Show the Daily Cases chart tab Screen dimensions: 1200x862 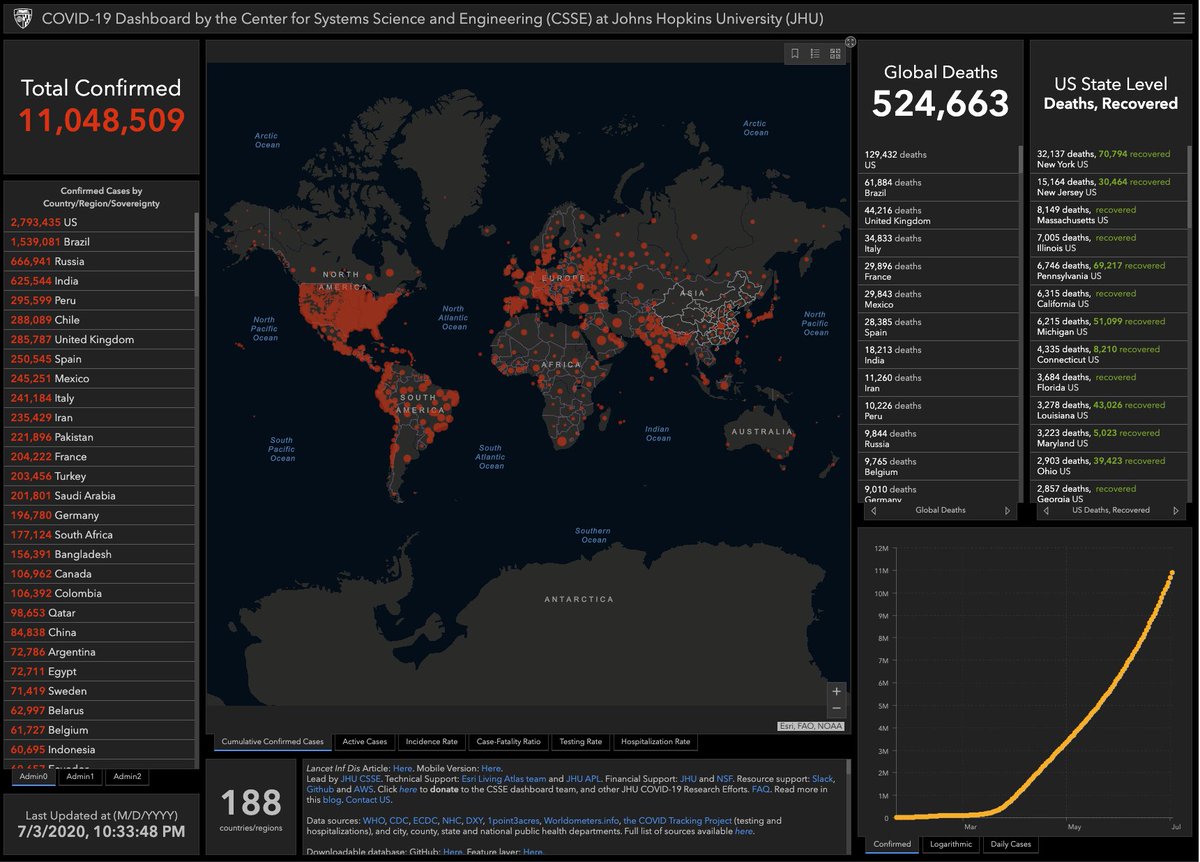(1011, 844)
